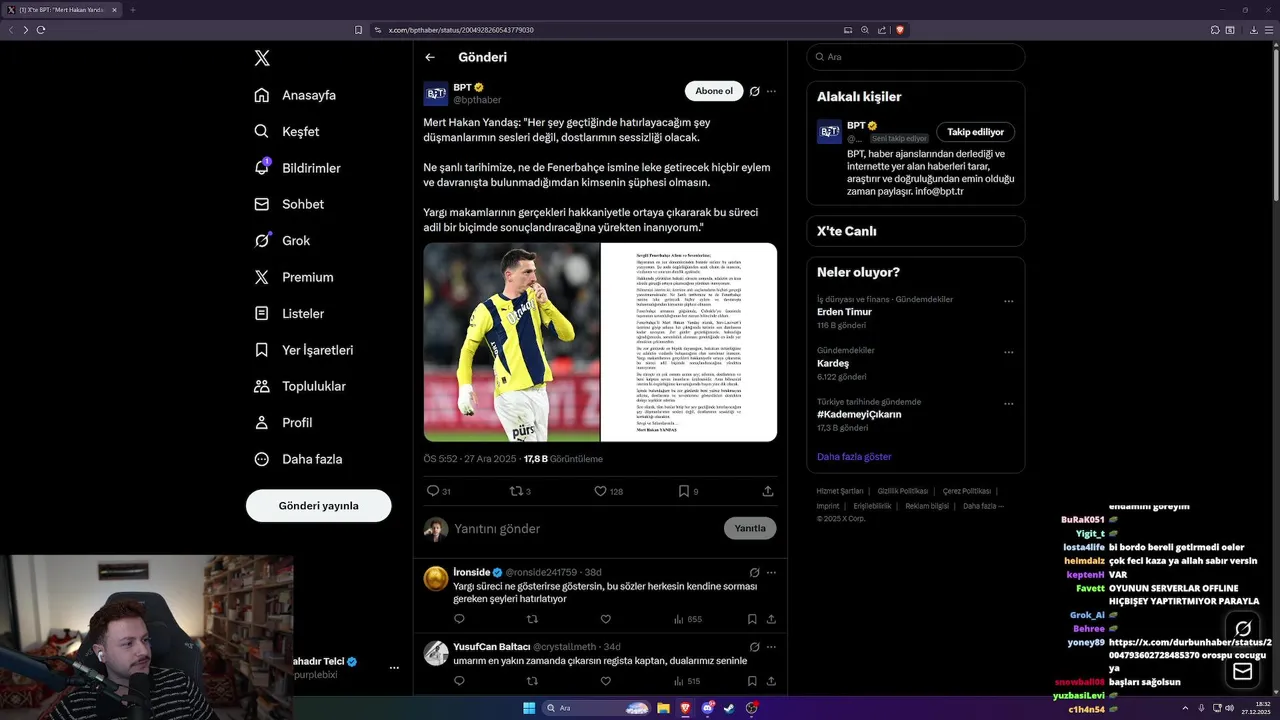
Task: Open more options for Kardeş trend
Action: click(1008, 352)
